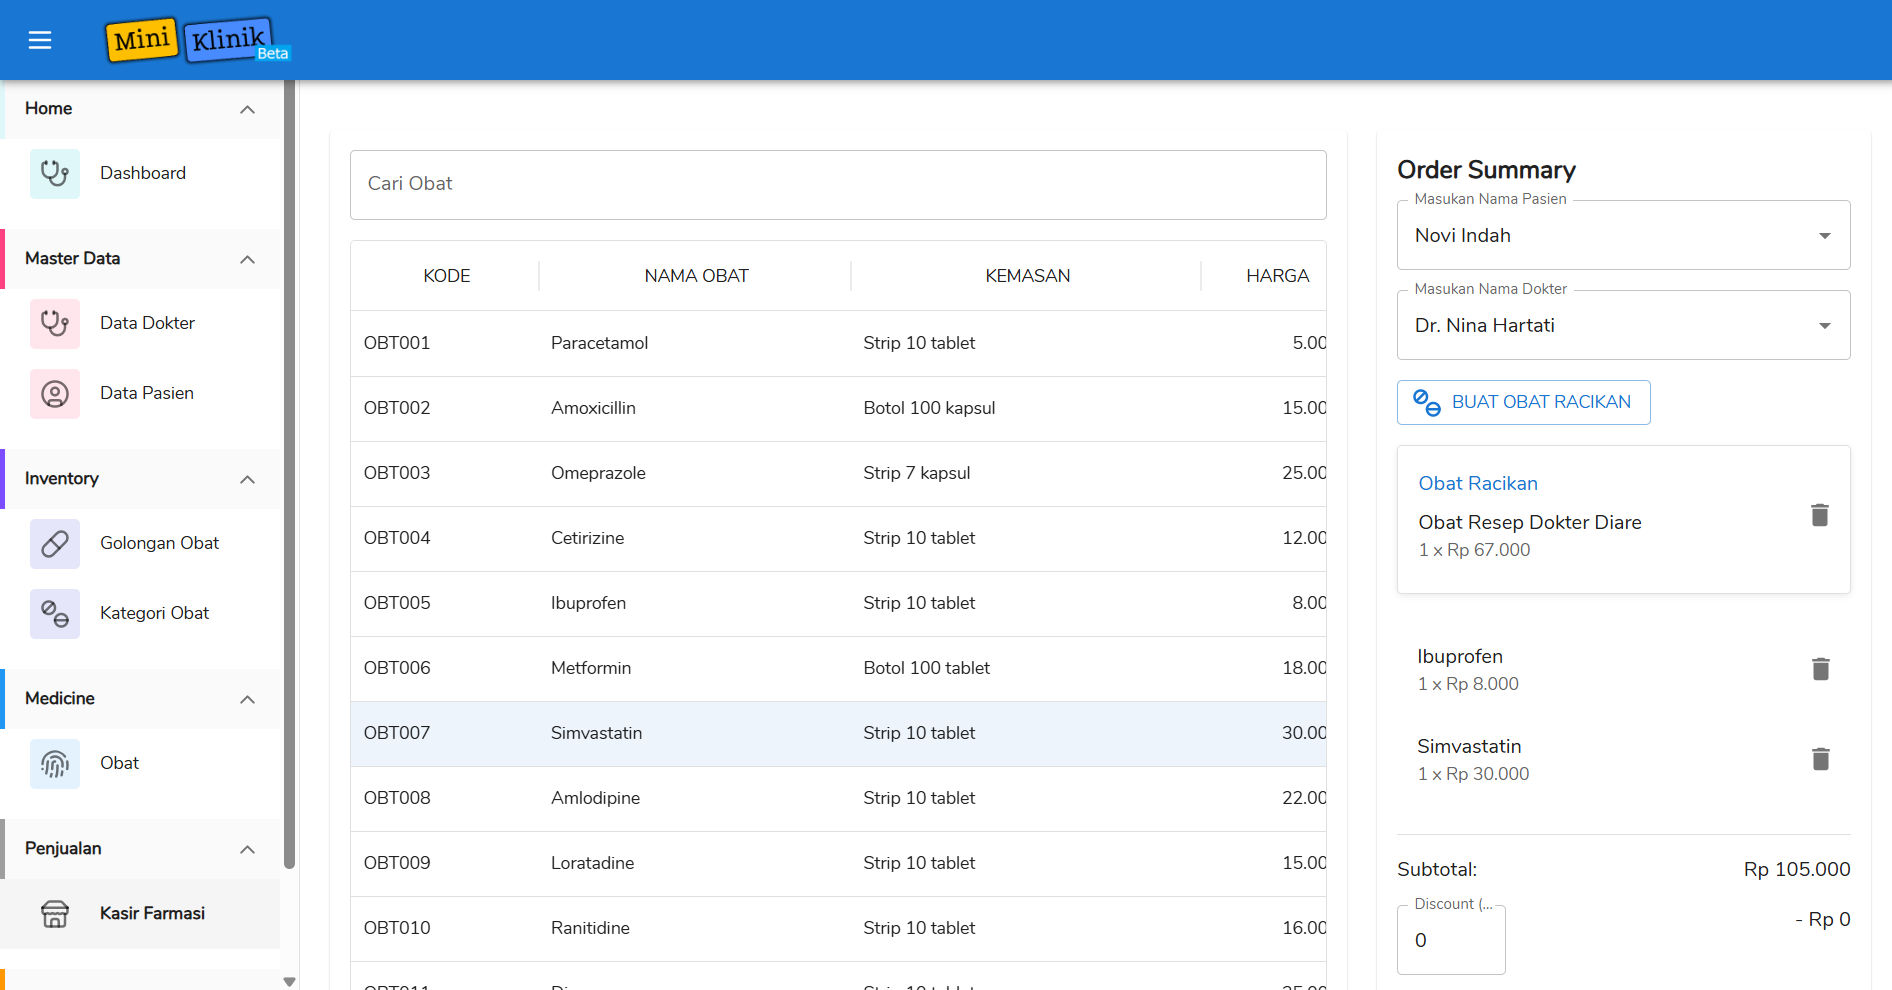Select the Omeprazole row
Screen dimensions: 1892x990
838,474
